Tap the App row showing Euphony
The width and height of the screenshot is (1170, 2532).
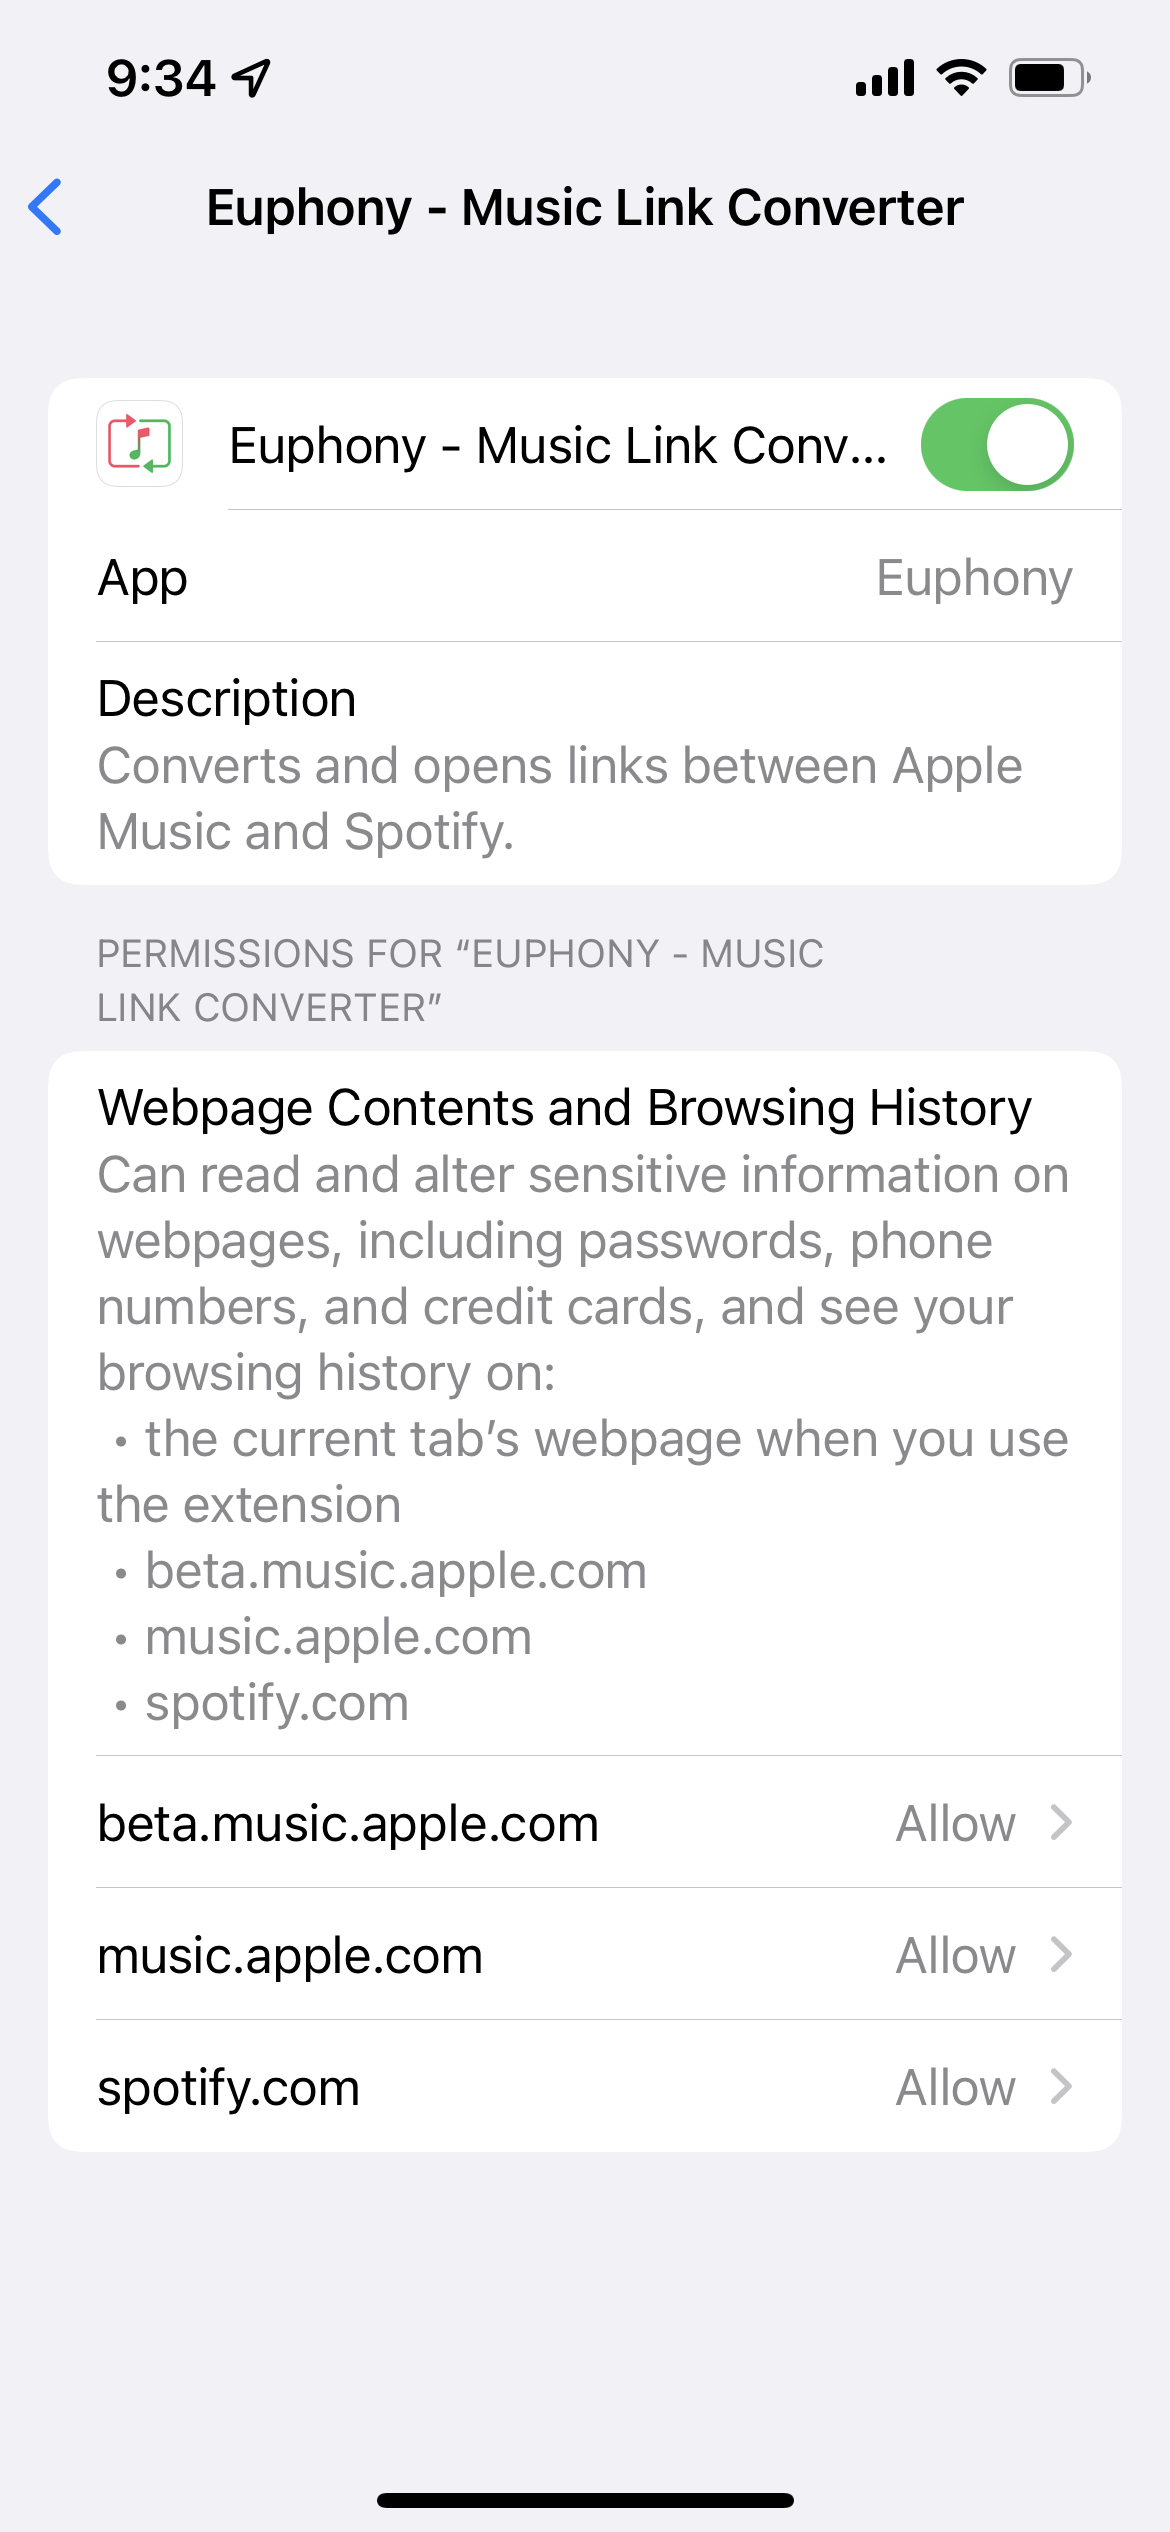[x=585, y=578]
